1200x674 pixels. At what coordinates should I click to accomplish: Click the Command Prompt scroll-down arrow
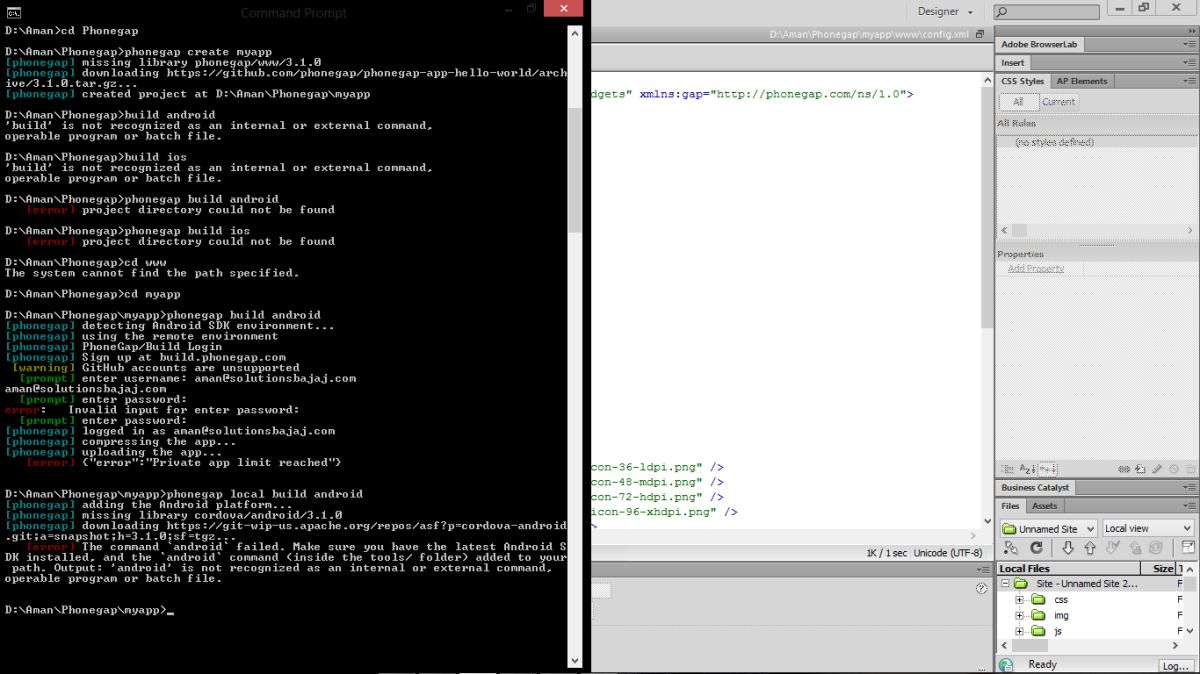575,660
